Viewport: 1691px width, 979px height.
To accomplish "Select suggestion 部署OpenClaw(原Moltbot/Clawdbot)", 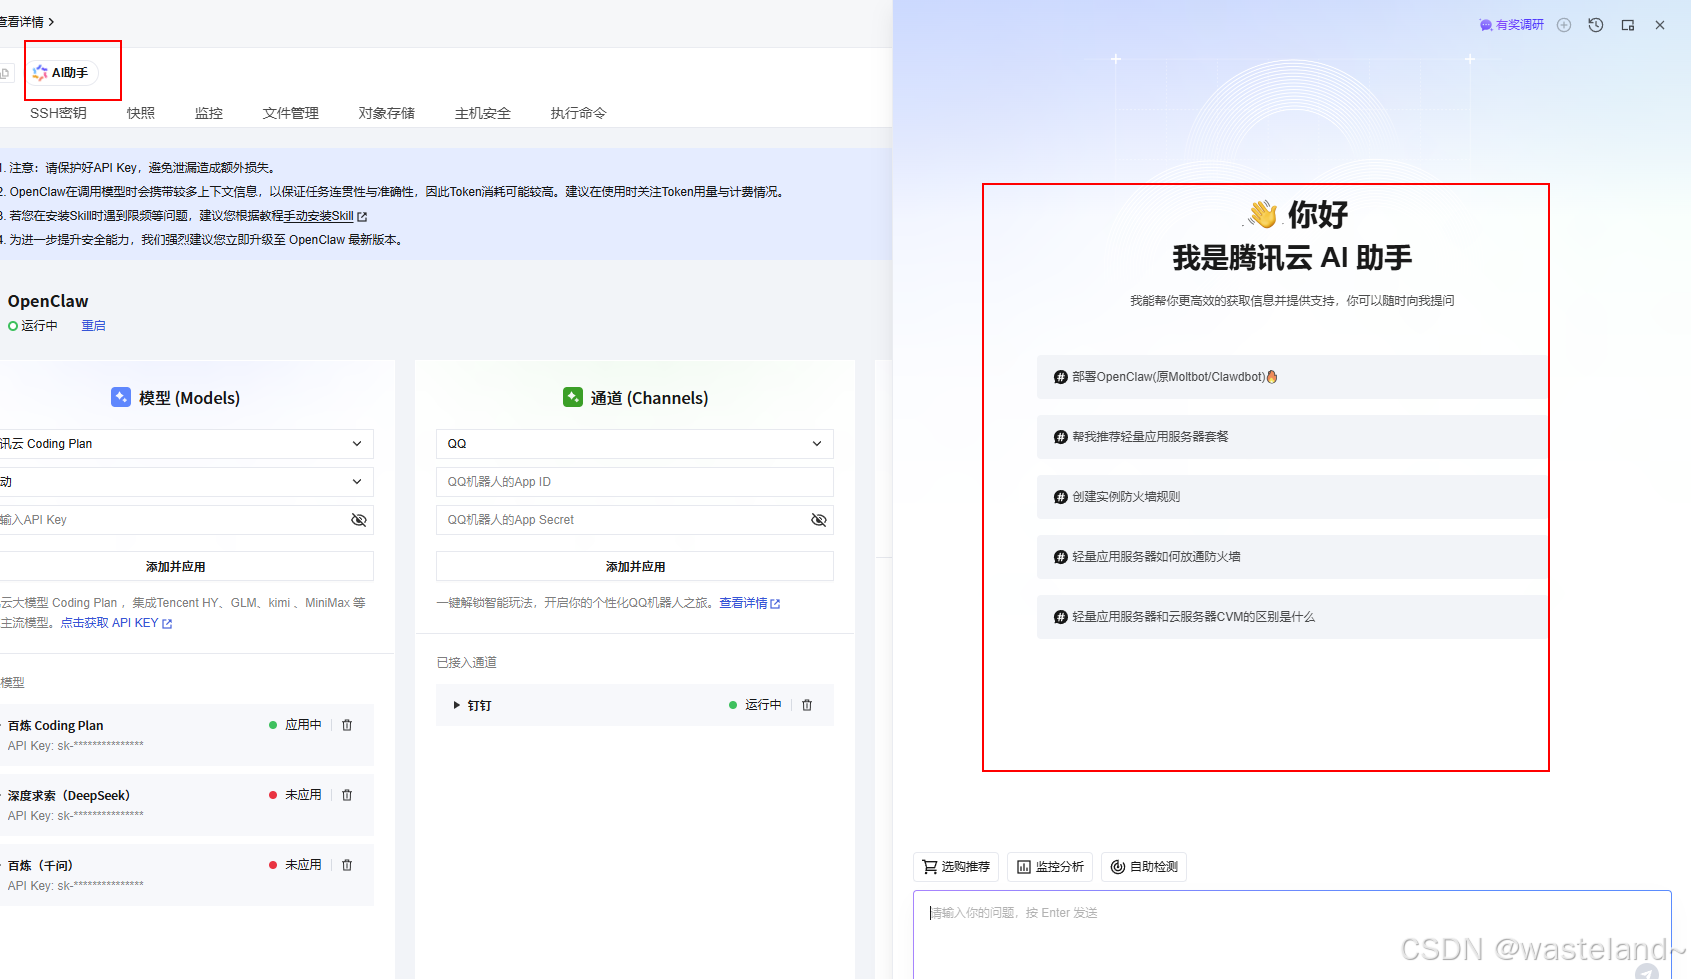I will (1292, 377).
